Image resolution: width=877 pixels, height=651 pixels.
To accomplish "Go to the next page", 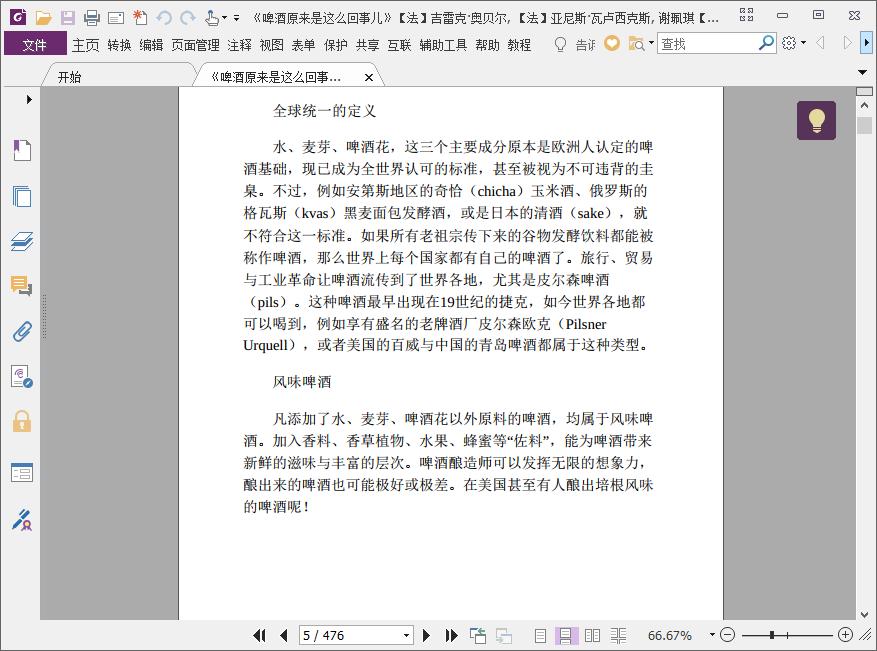I will tap(426, 635).
